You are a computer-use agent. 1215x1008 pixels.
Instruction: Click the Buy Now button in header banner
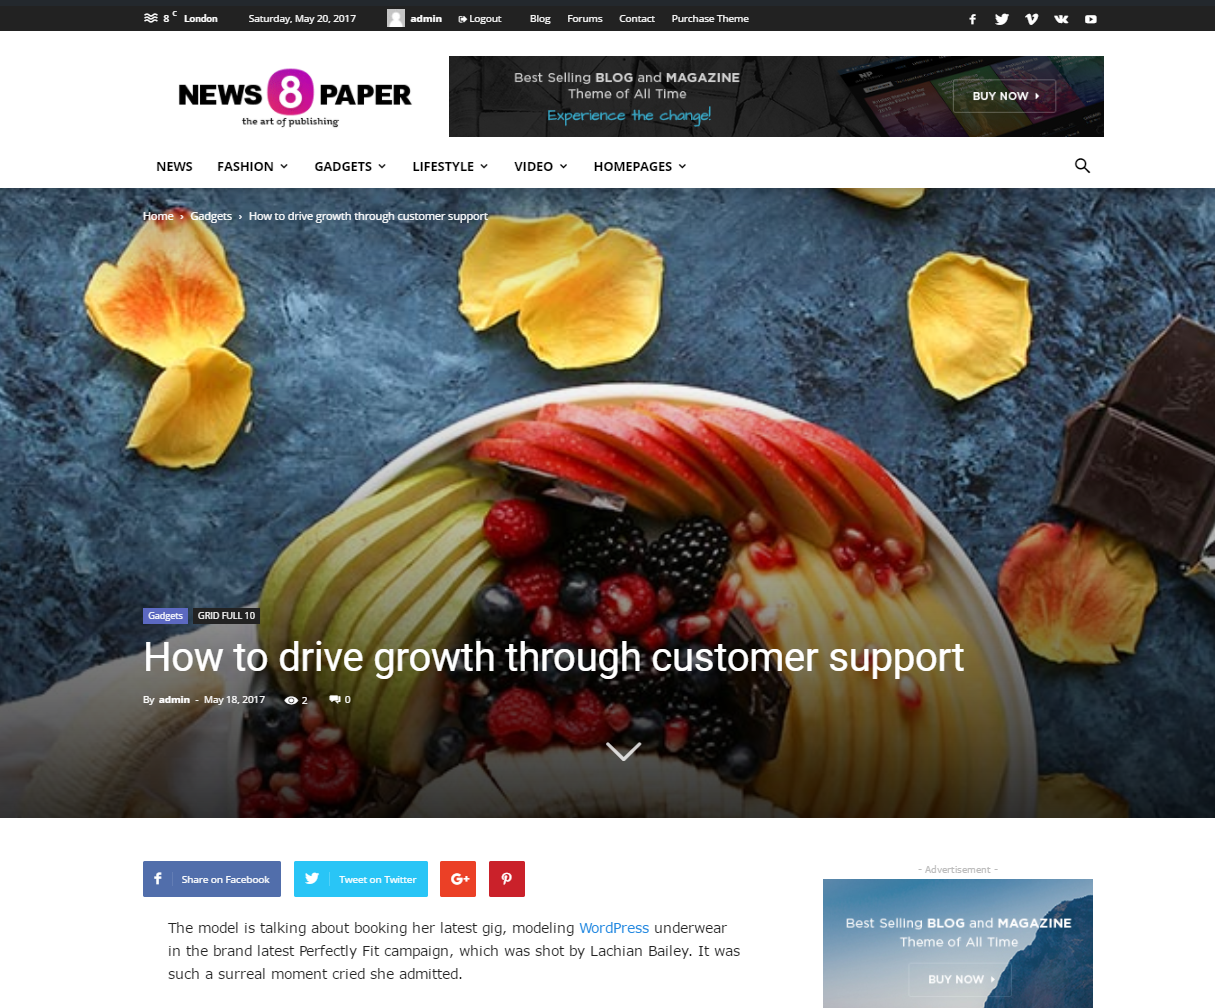(1004, 96)
